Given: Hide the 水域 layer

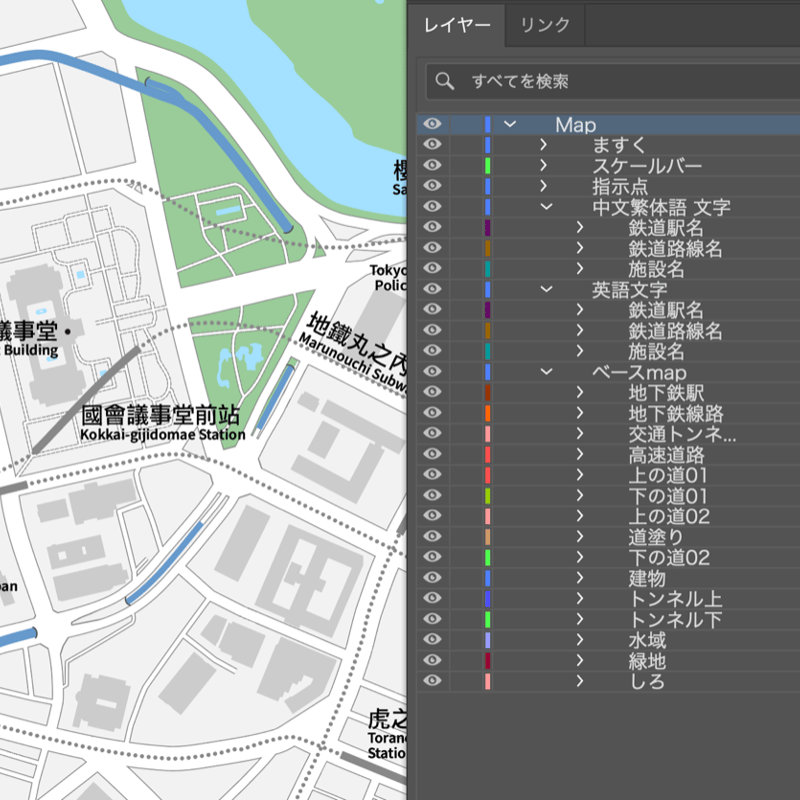Looking at the screenshot, I should [x=432, y=639].
